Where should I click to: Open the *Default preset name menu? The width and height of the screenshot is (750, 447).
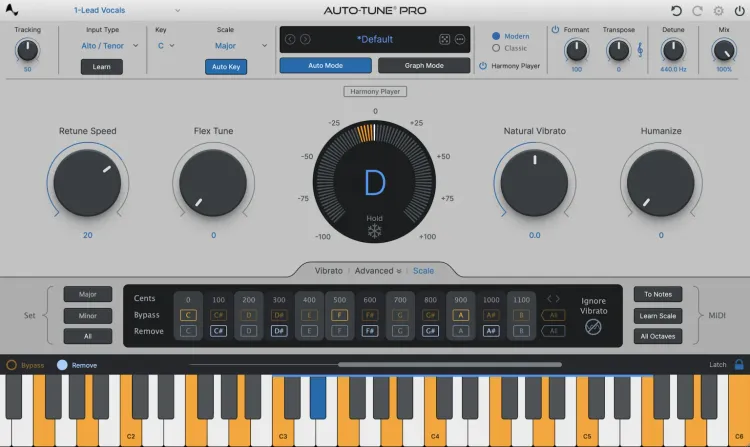click(375, 39)
